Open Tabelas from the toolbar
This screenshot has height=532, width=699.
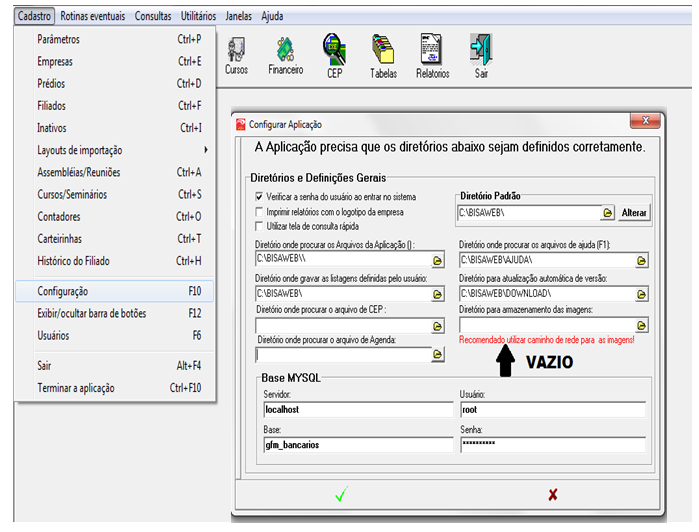(x=383, y=55)
